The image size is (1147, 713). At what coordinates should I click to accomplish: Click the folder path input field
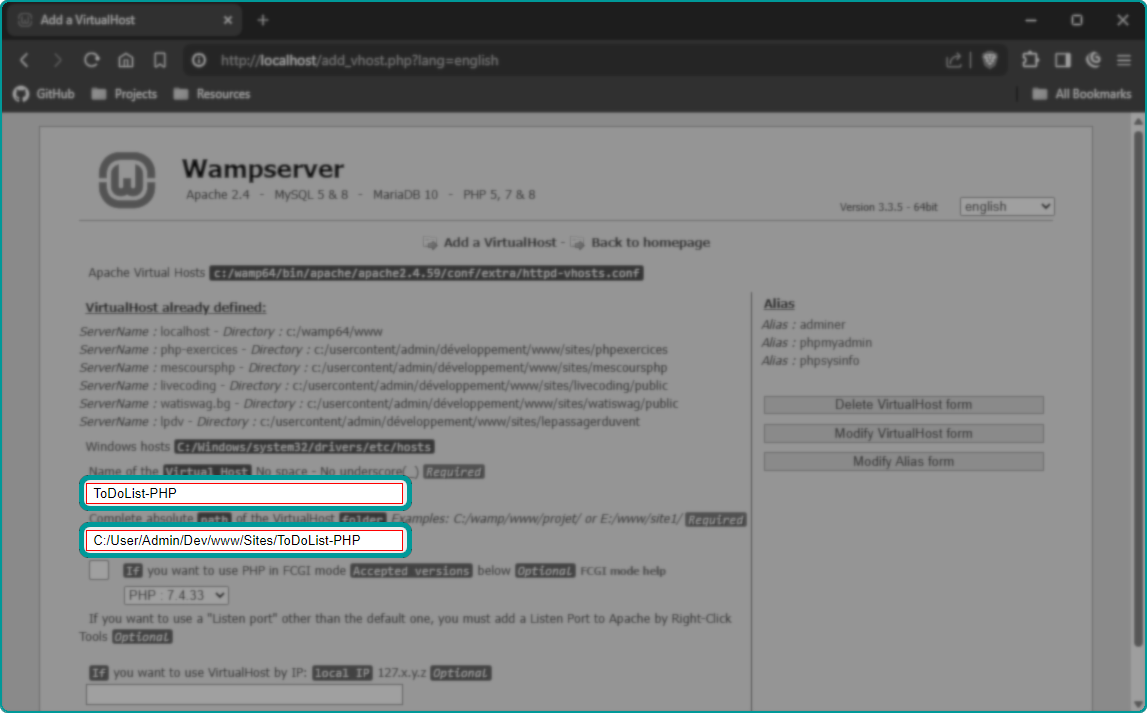(244, 540)
